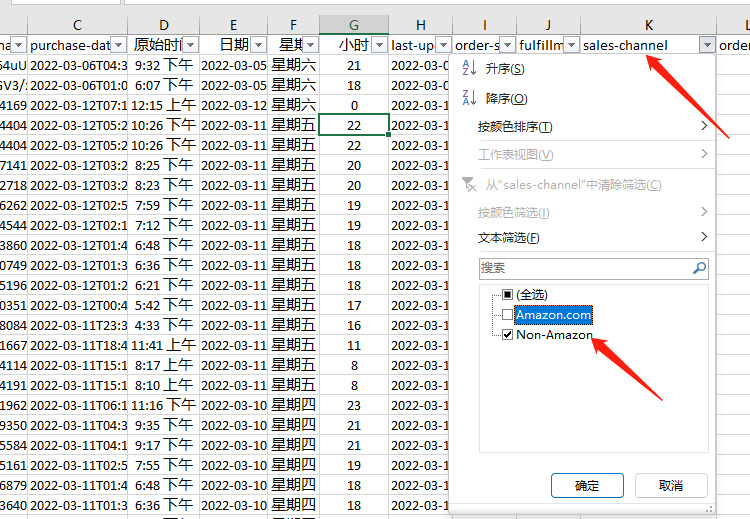Select column K header
750x519 pixels.
pyautogui.click(x=648, y=25)
